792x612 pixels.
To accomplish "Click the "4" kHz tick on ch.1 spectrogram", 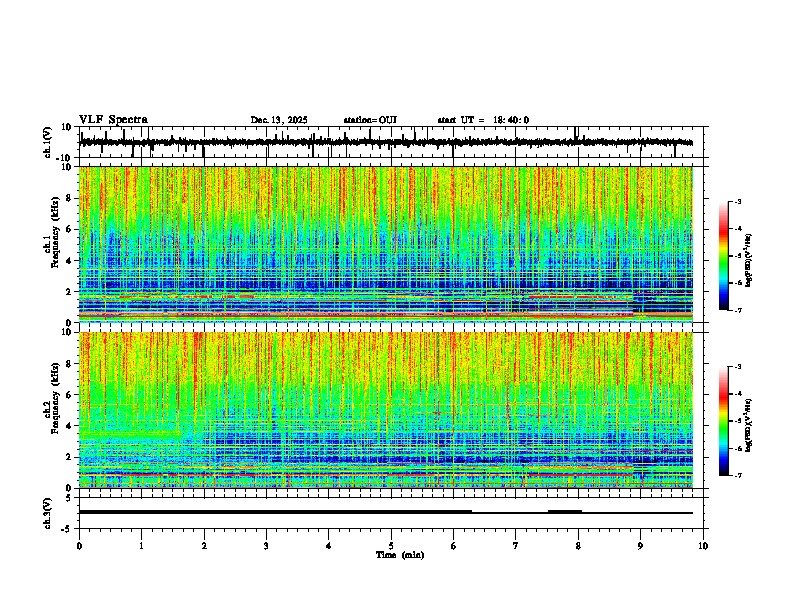I will pos(69,261).
